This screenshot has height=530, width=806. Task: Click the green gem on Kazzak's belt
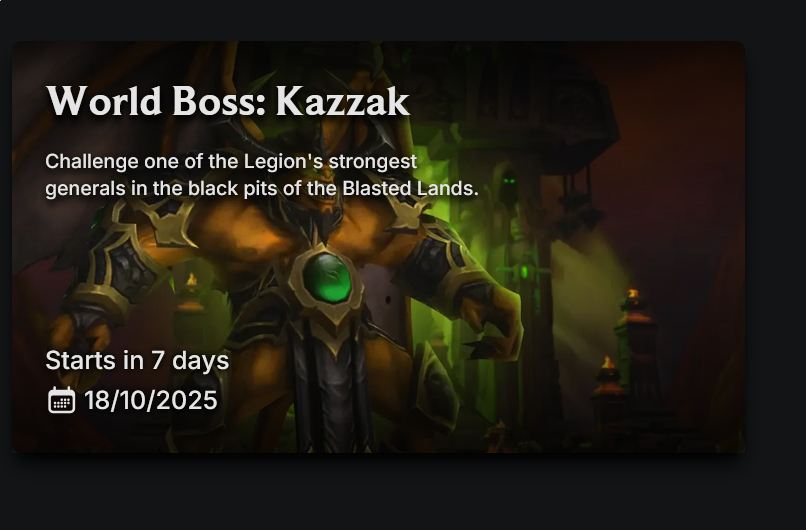(x=327, y=278)
